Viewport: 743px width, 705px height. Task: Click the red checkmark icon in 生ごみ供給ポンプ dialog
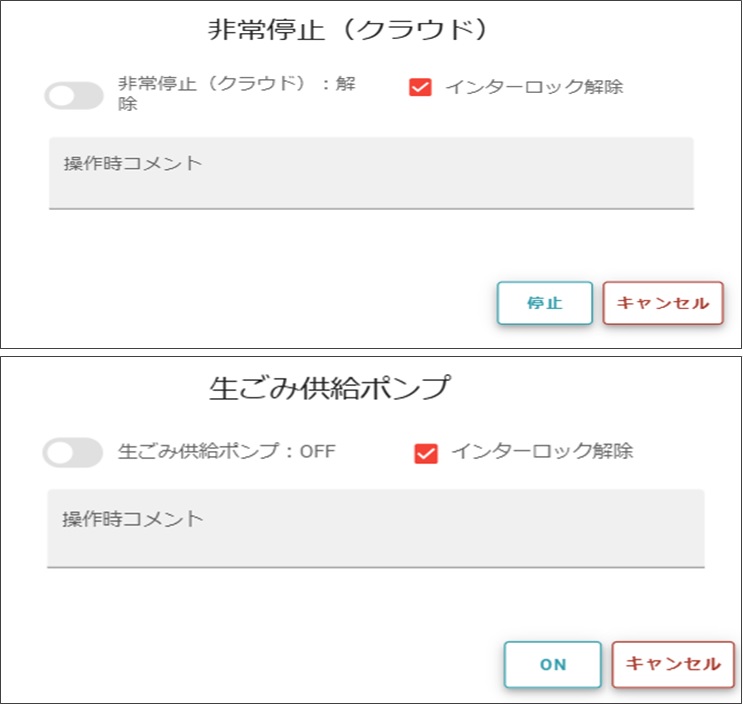pos(426,453)
